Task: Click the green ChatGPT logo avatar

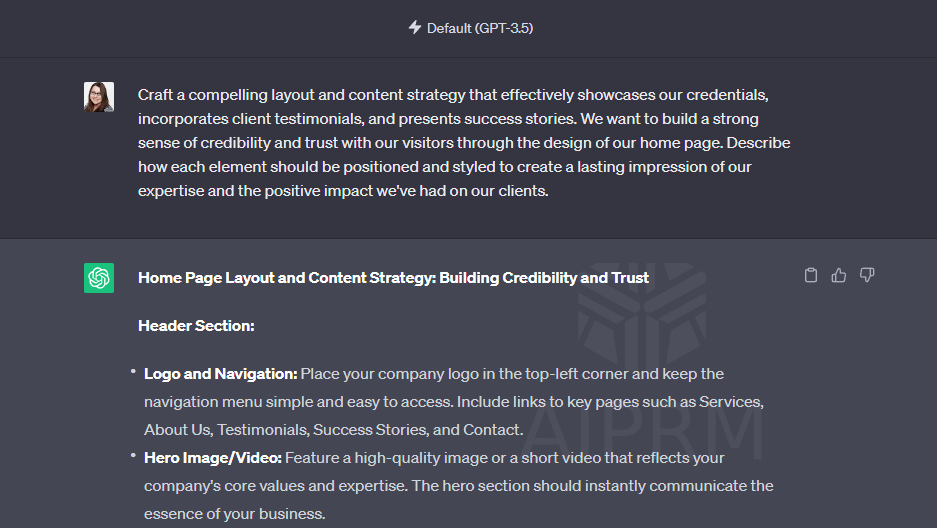Action: tap(99, 278)
